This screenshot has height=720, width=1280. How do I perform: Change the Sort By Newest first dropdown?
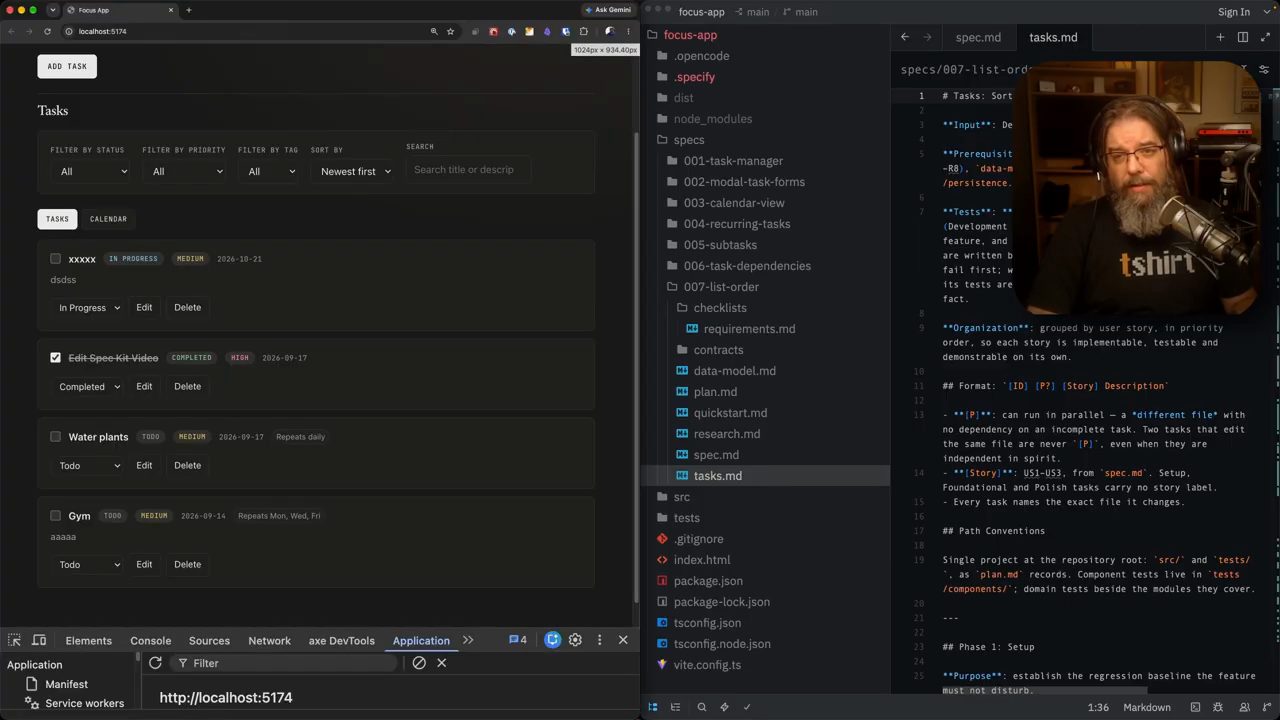[355, 171]
